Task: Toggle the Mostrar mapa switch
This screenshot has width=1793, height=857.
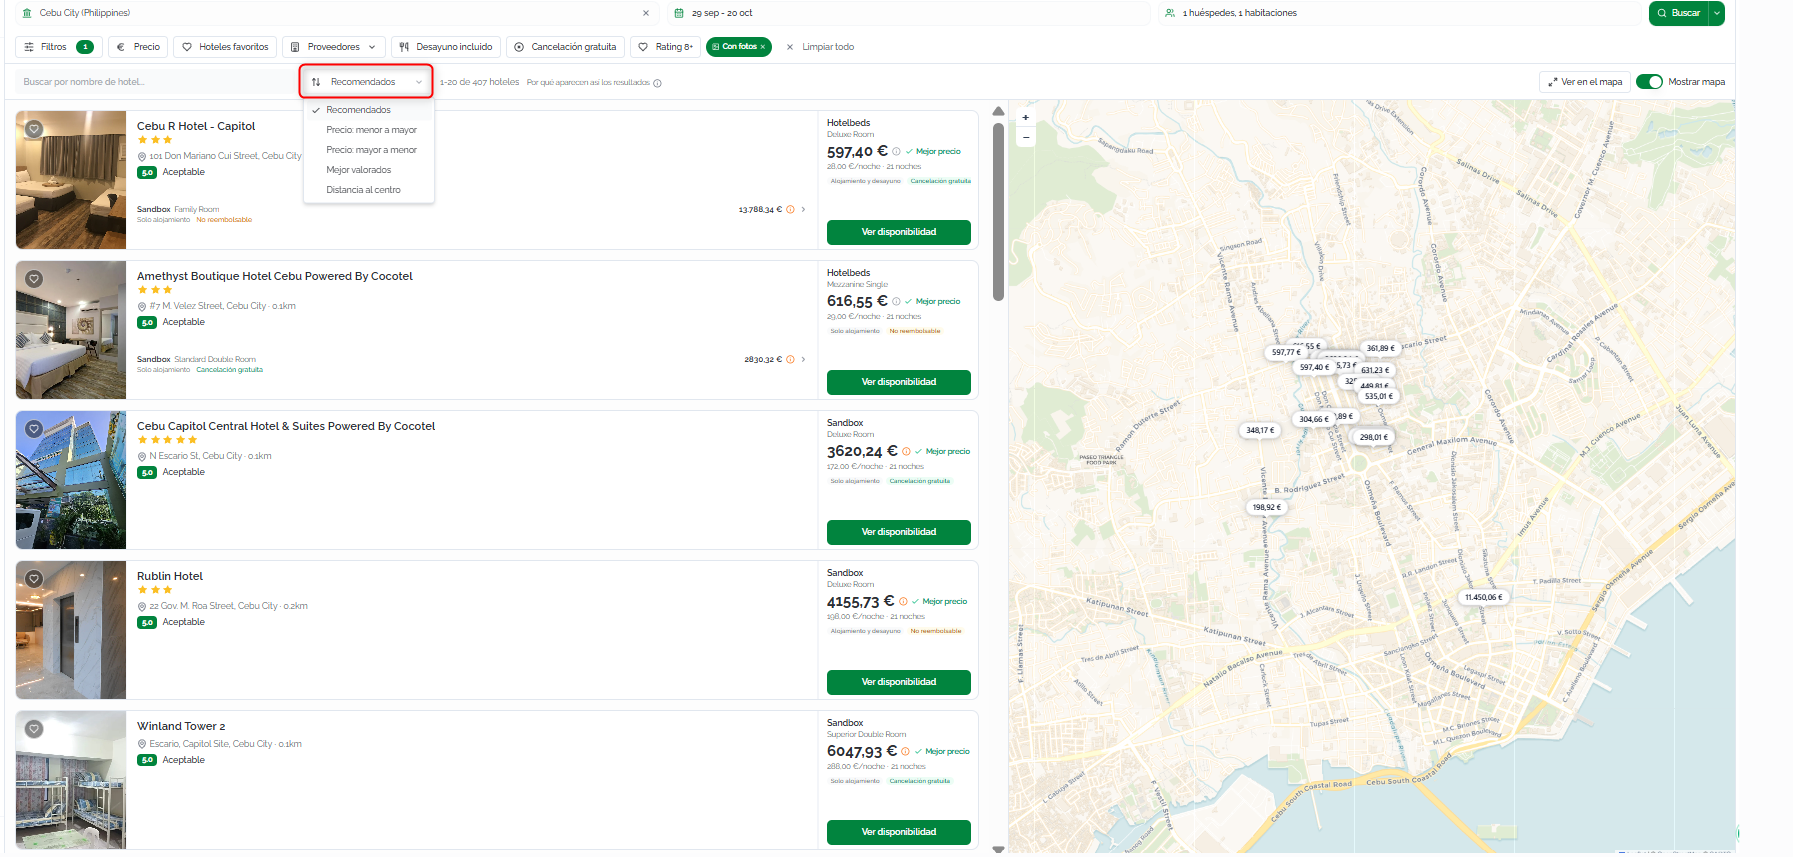Action: point(1649,82)
